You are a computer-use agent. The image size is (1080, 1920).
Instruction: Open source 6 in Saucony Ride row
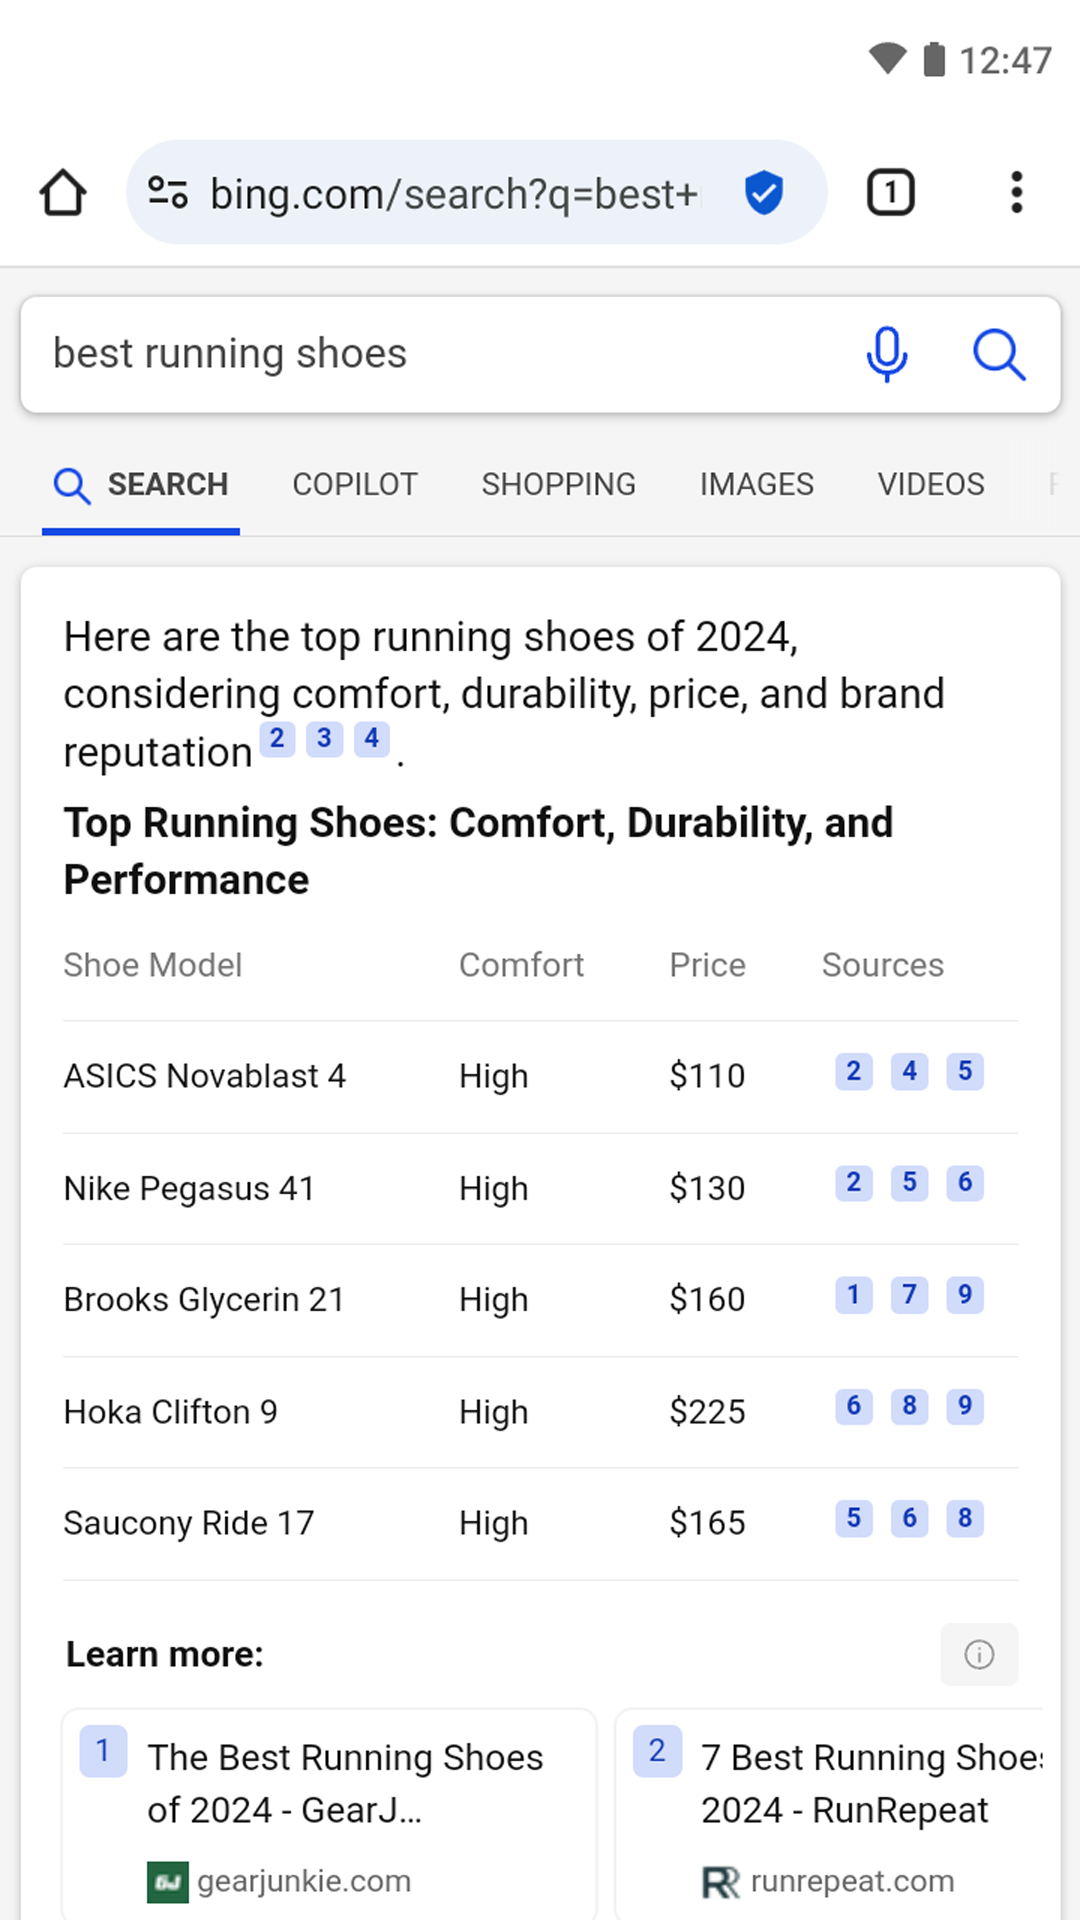coord(910,1518)
